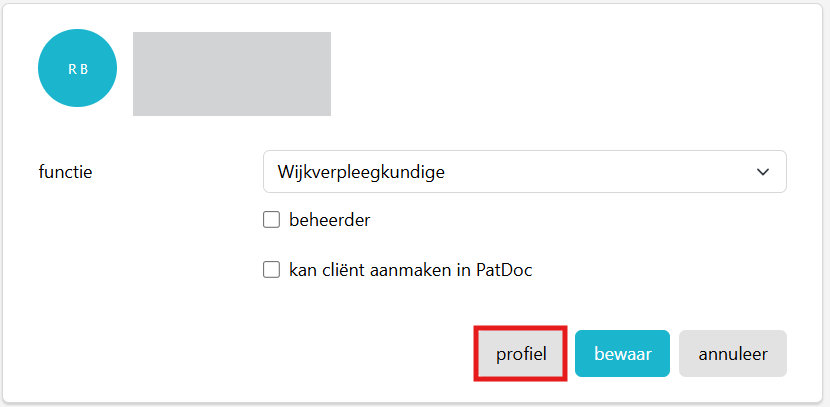Select the user avatar beside the name
This screenshot has height=407, width=830.
point(77,68)
